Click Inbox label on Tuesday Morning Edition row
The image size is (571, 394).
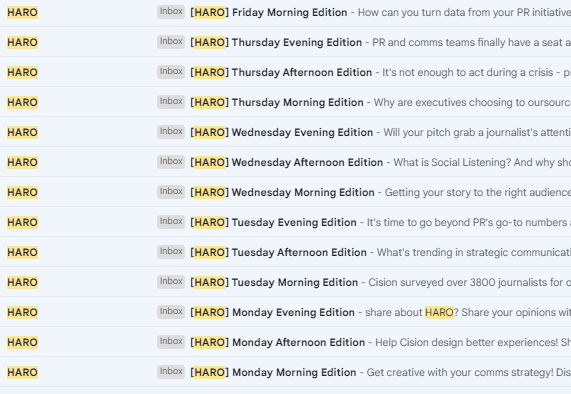coord(171,281)
